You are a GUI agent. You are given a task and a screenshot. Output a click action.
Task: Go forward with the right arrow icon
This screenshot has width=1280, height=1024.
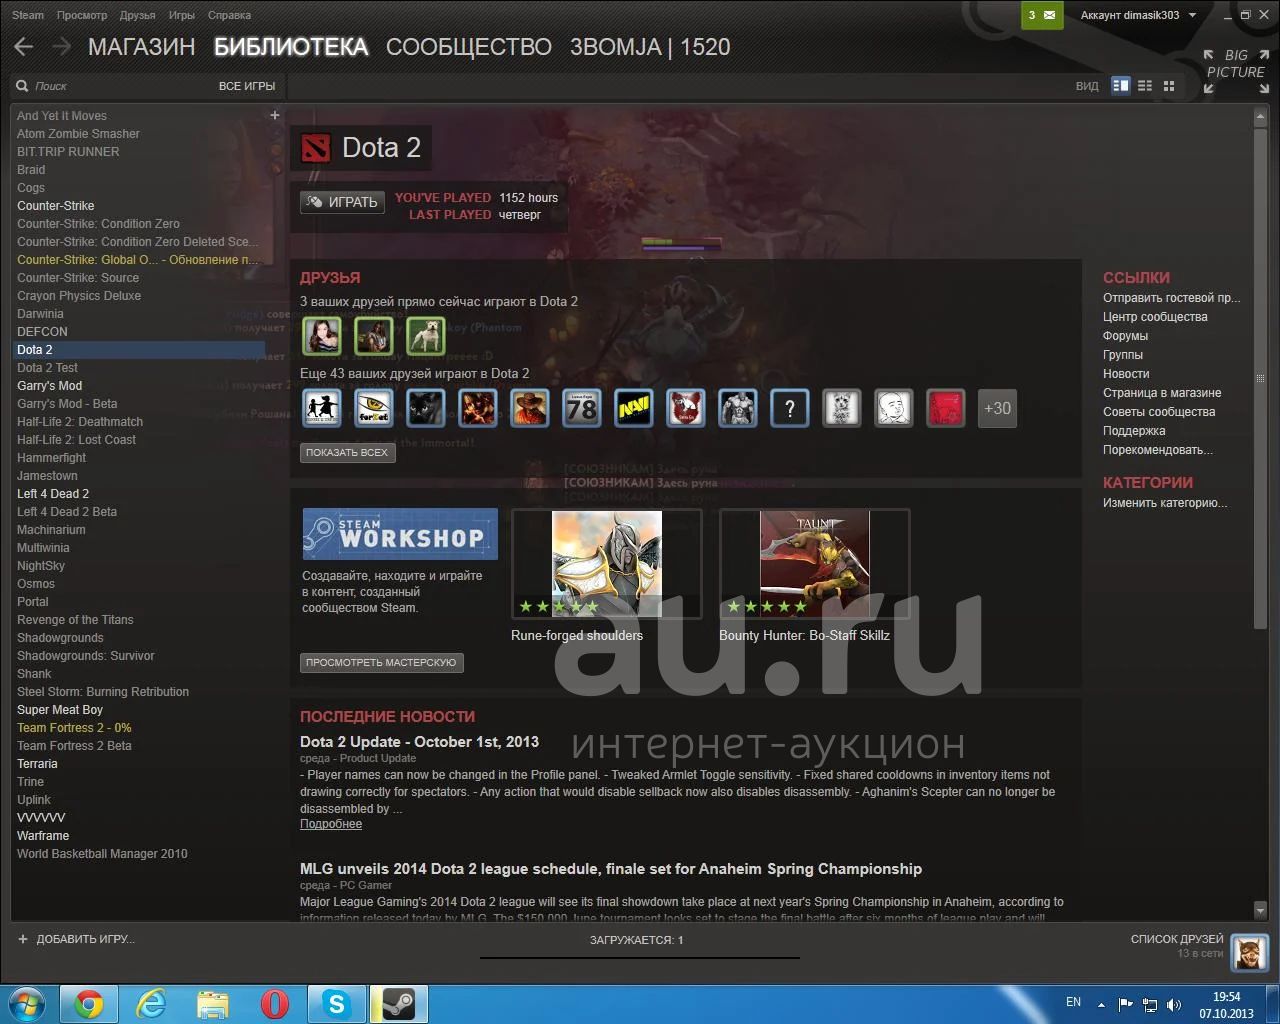[x=61, y=46]
